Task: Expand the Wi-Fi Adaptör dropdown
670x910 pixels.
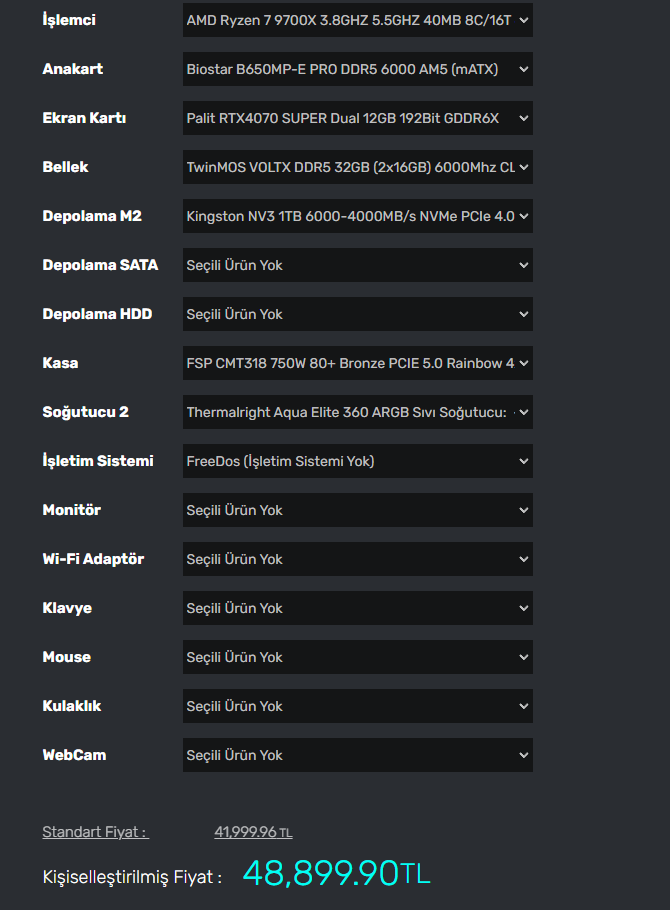Action: [357, 559]
